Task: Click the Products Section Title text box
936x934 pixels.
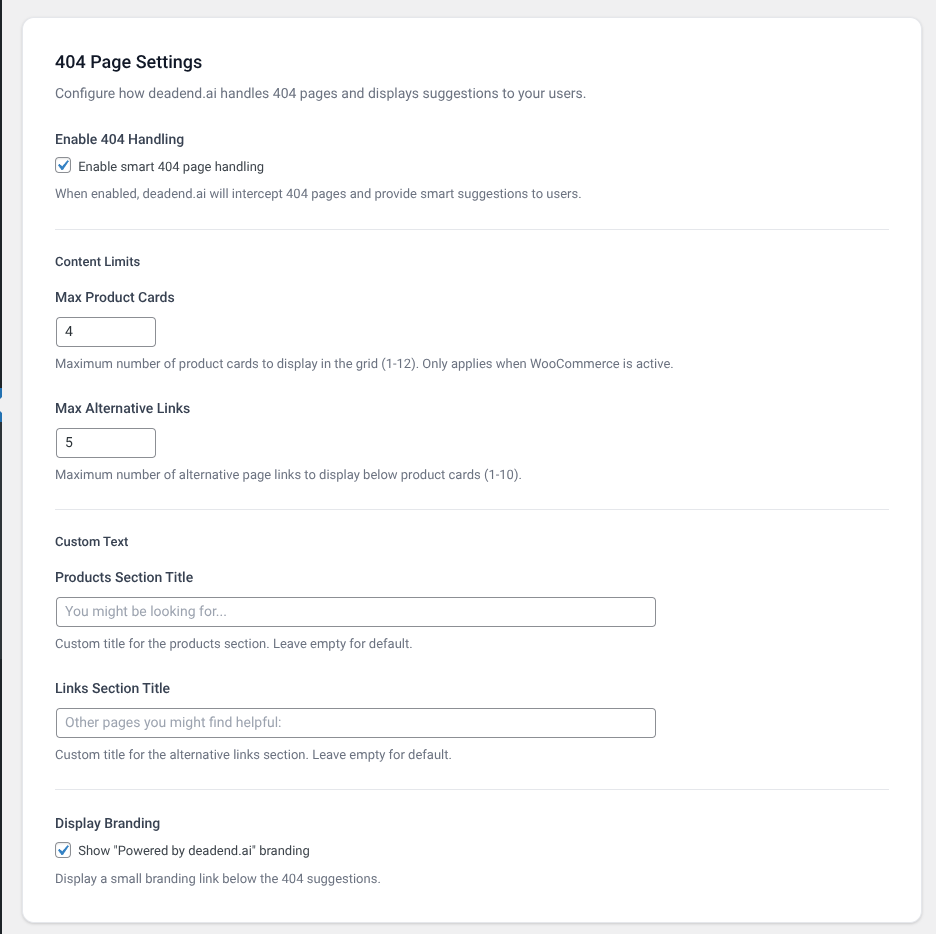Action: [x=355, y=611]
